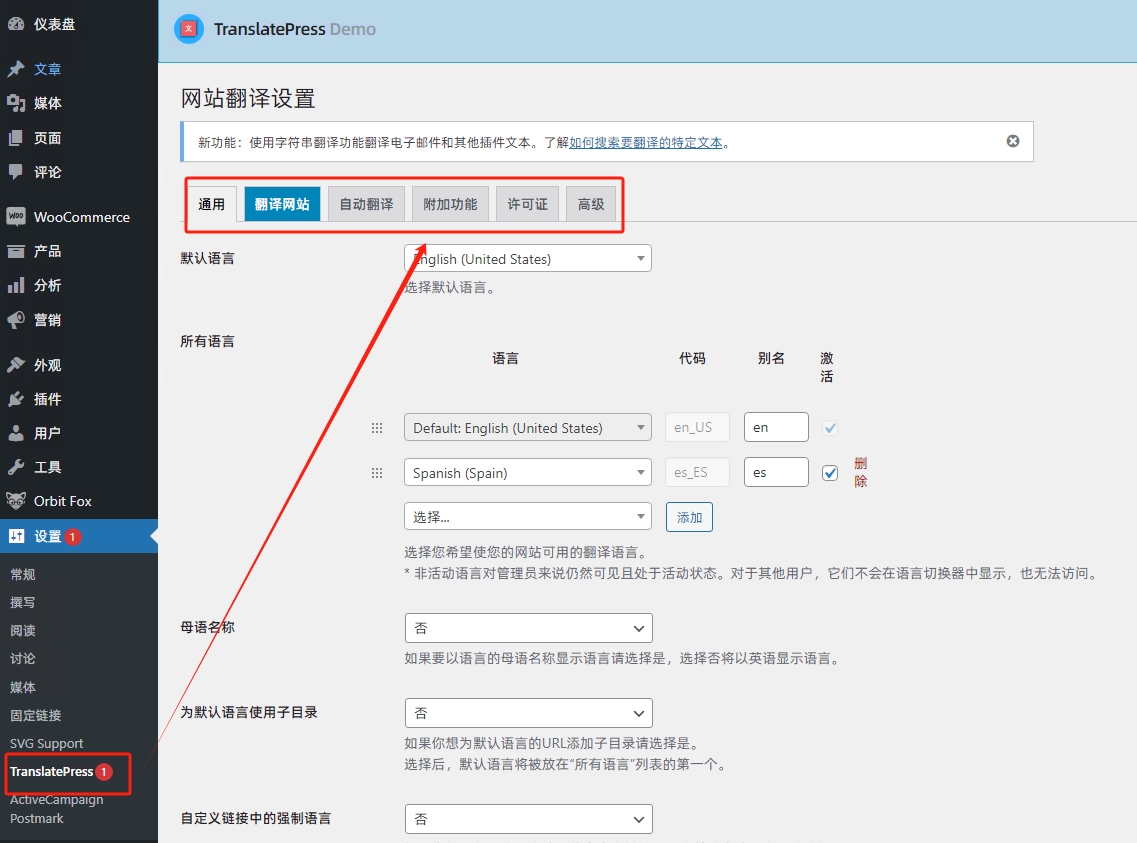Open the 媒体 settings submenu item

pos(22,686)
